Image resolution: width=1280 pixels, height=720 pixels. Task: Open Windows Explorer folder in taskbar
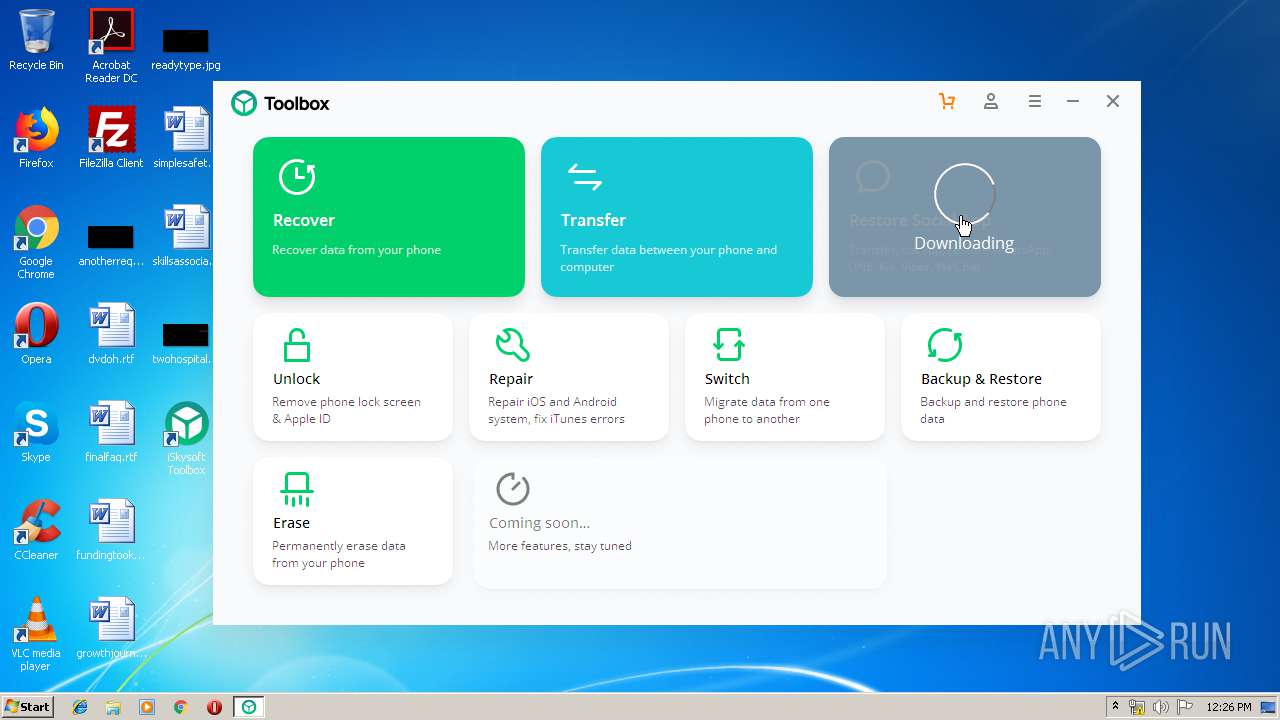tap(113, 707)
